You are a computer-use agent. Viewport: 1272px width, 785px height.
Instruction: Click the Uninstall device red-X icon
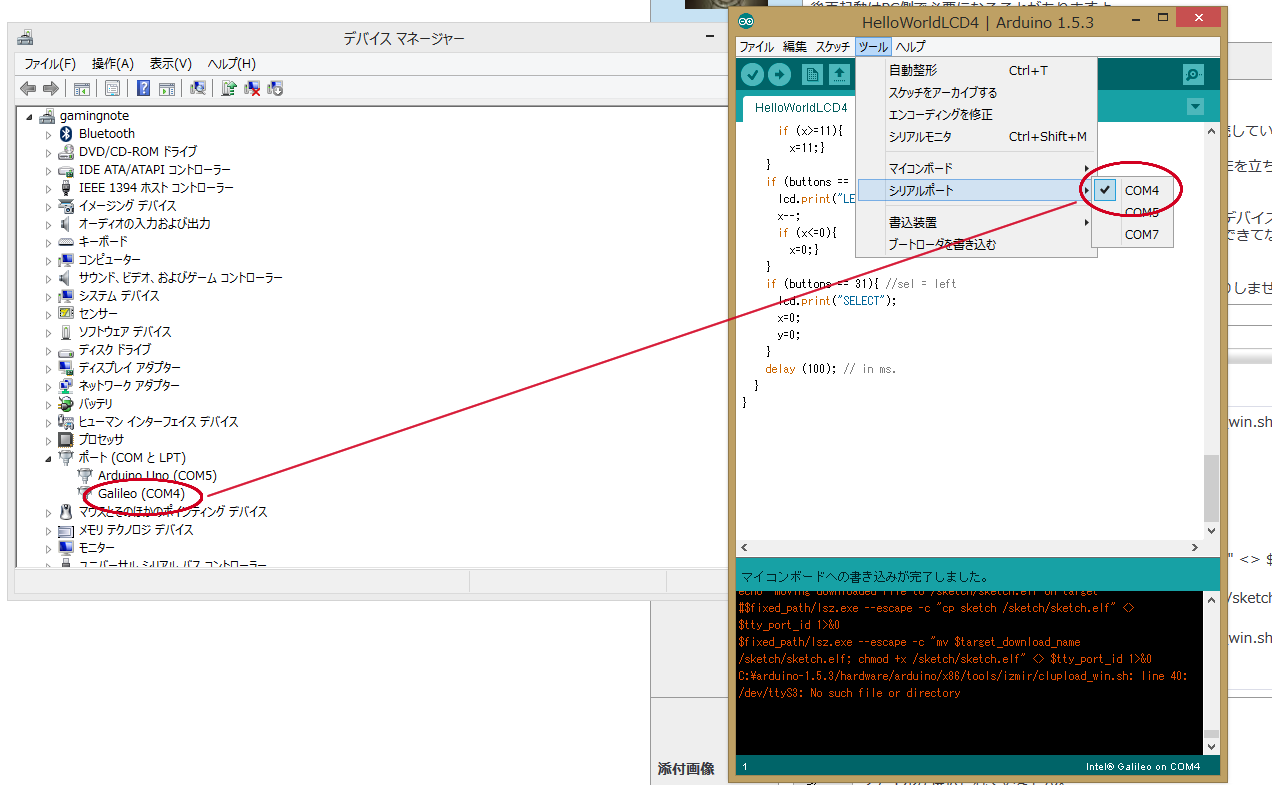pyautogui.click(x=253, y=88)
